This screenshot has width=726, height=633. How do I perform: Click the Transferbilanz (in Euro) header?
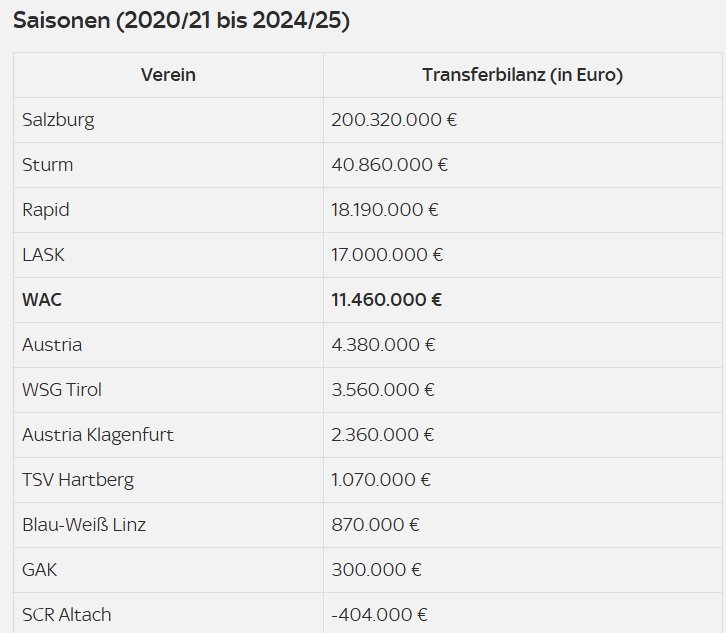[x=522, y=75]
